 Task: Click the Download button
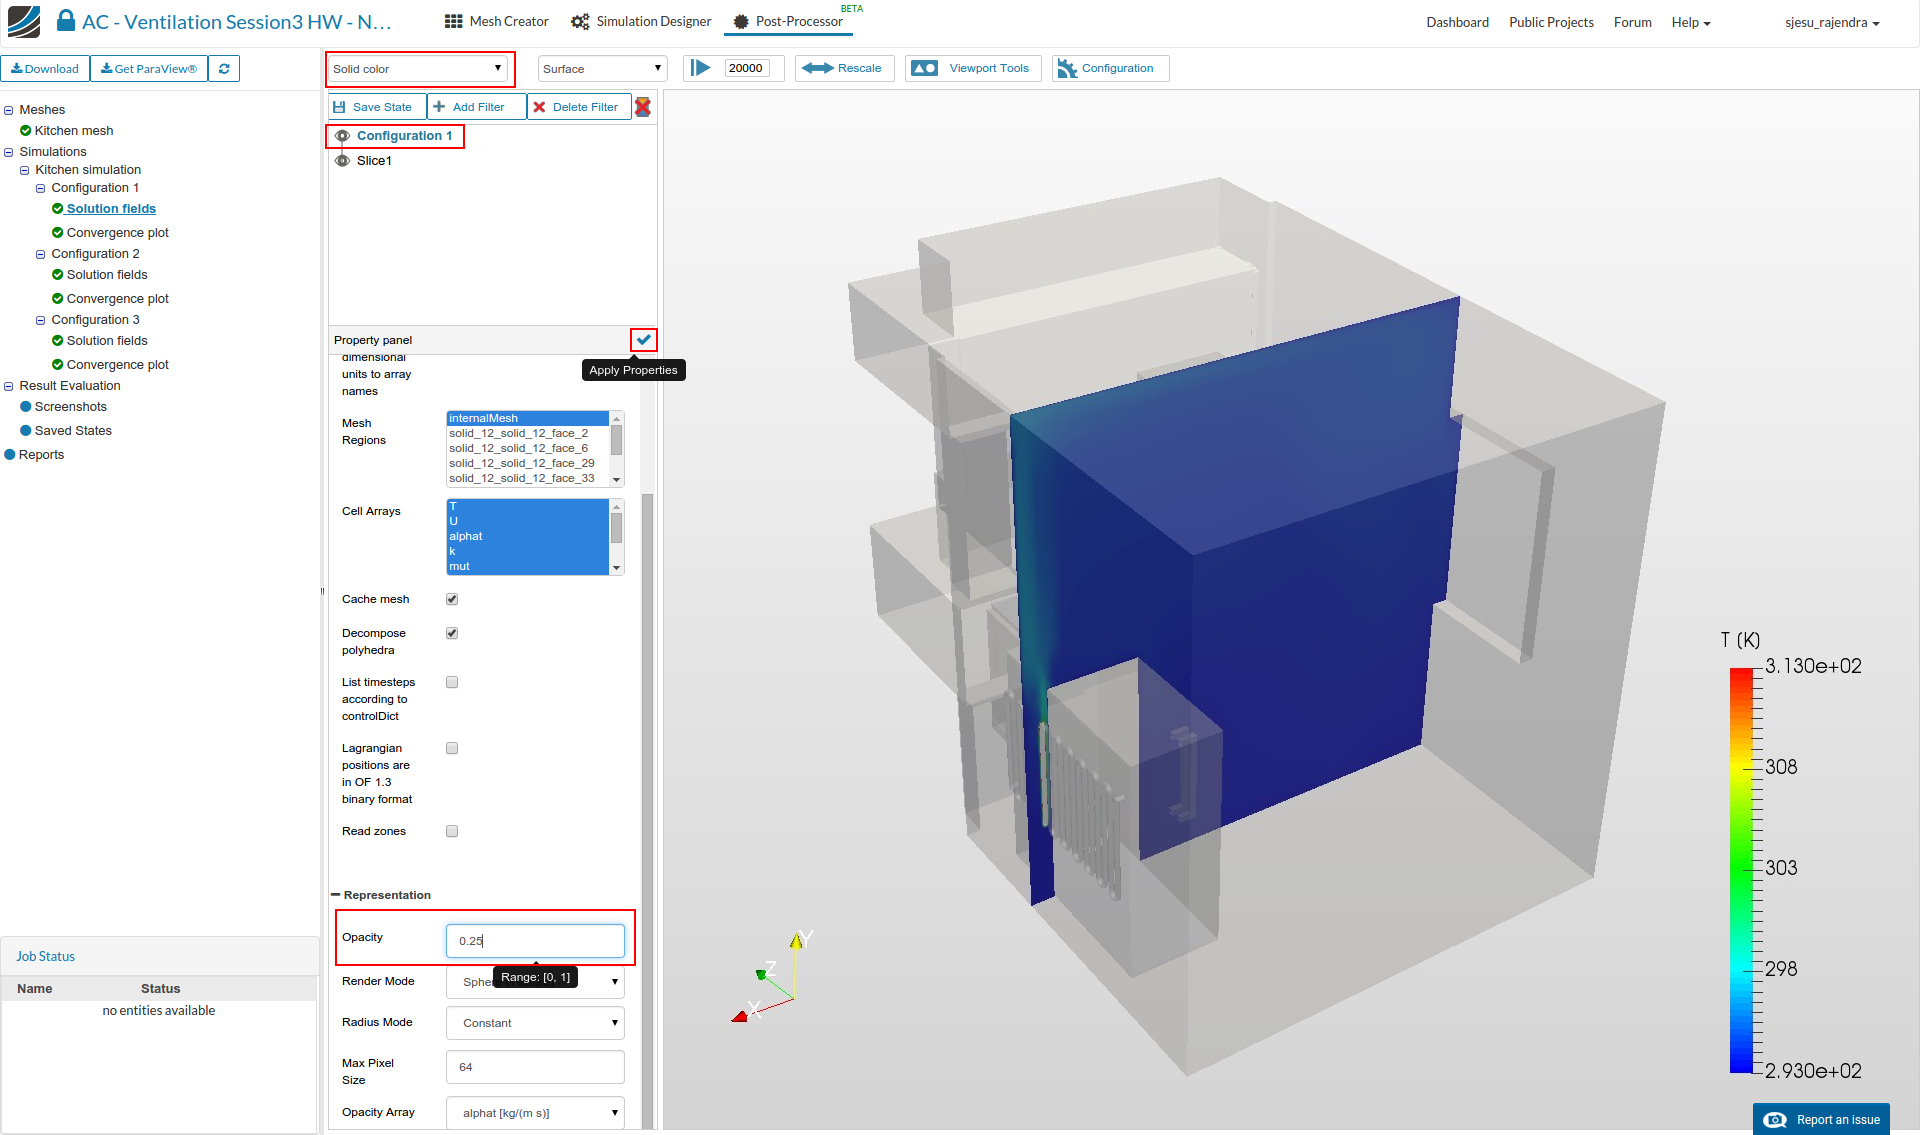coord(45,69)
